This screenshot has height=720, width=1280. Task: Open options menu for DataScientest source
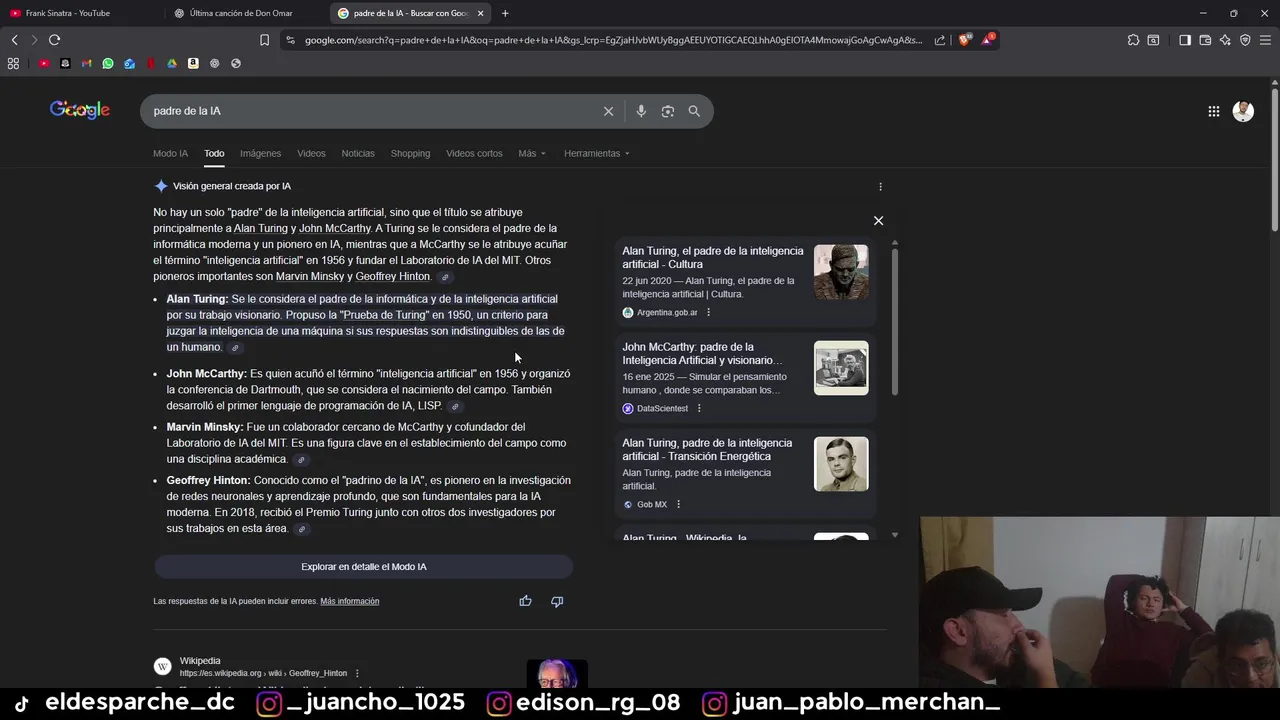699,409
